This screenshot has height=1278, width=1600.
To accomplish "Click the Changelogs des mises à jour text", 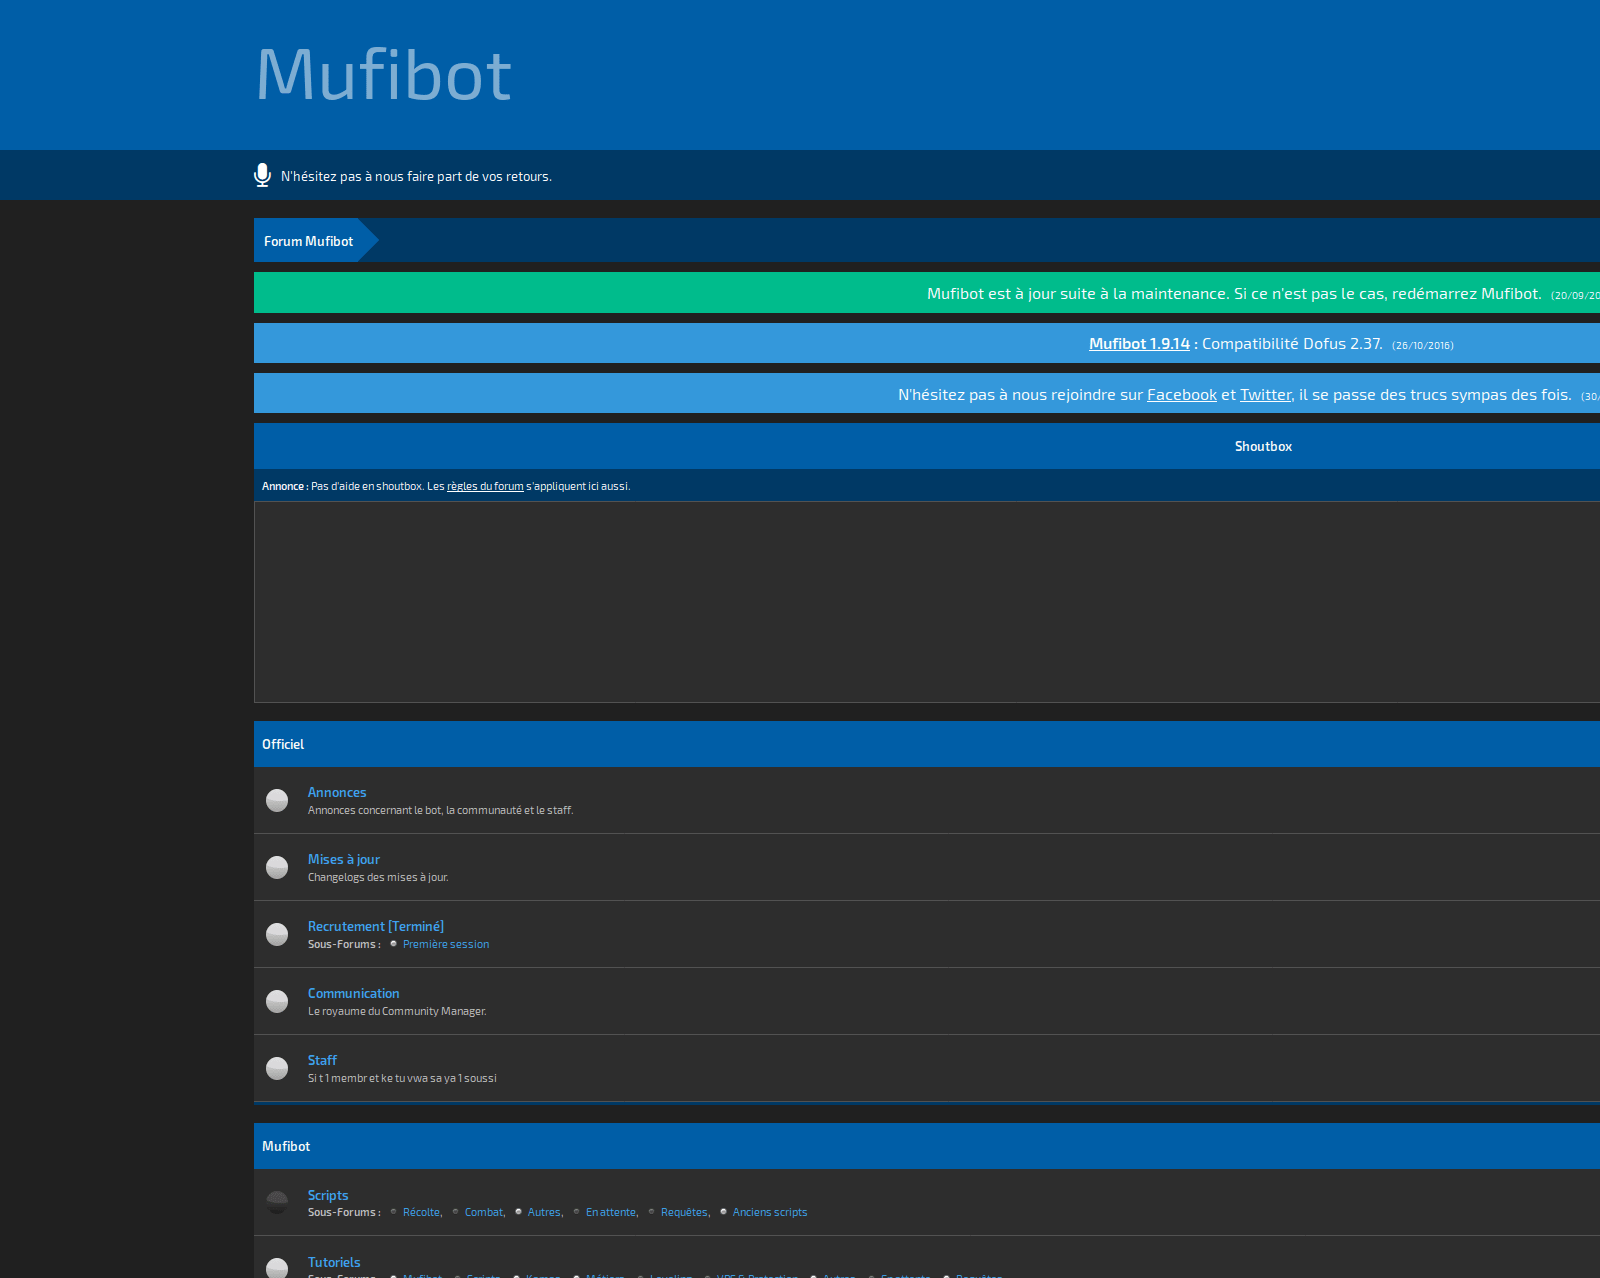I will (378, 877).
